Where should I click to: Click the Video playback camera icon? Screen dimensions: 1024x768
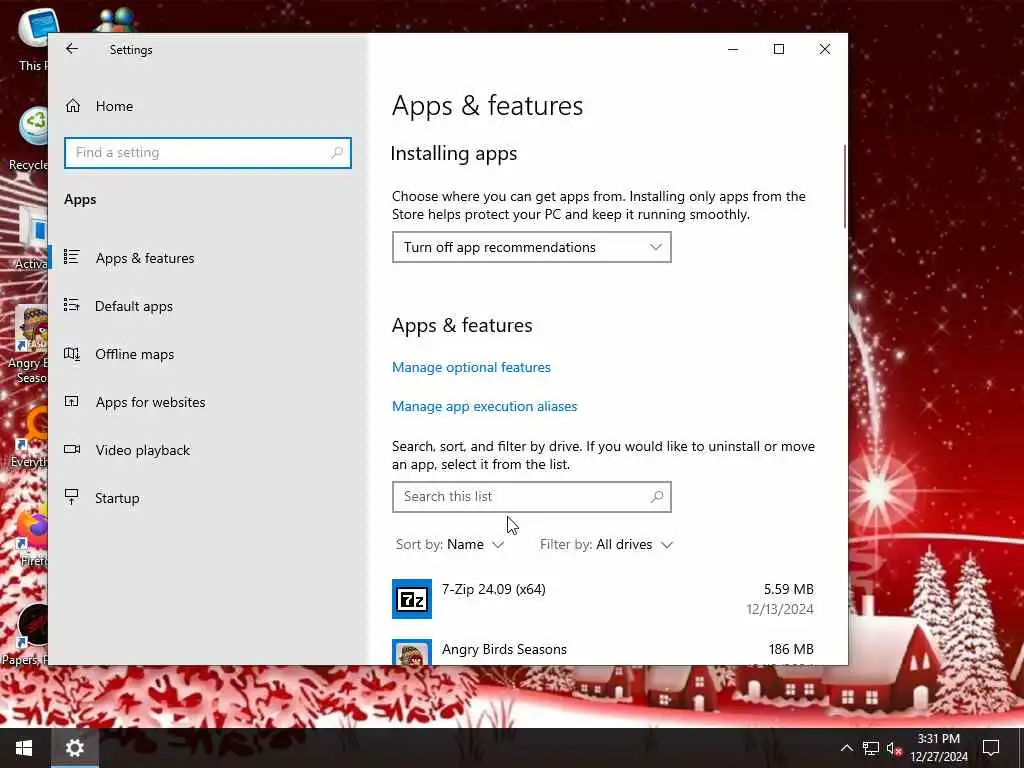(72, 449)
